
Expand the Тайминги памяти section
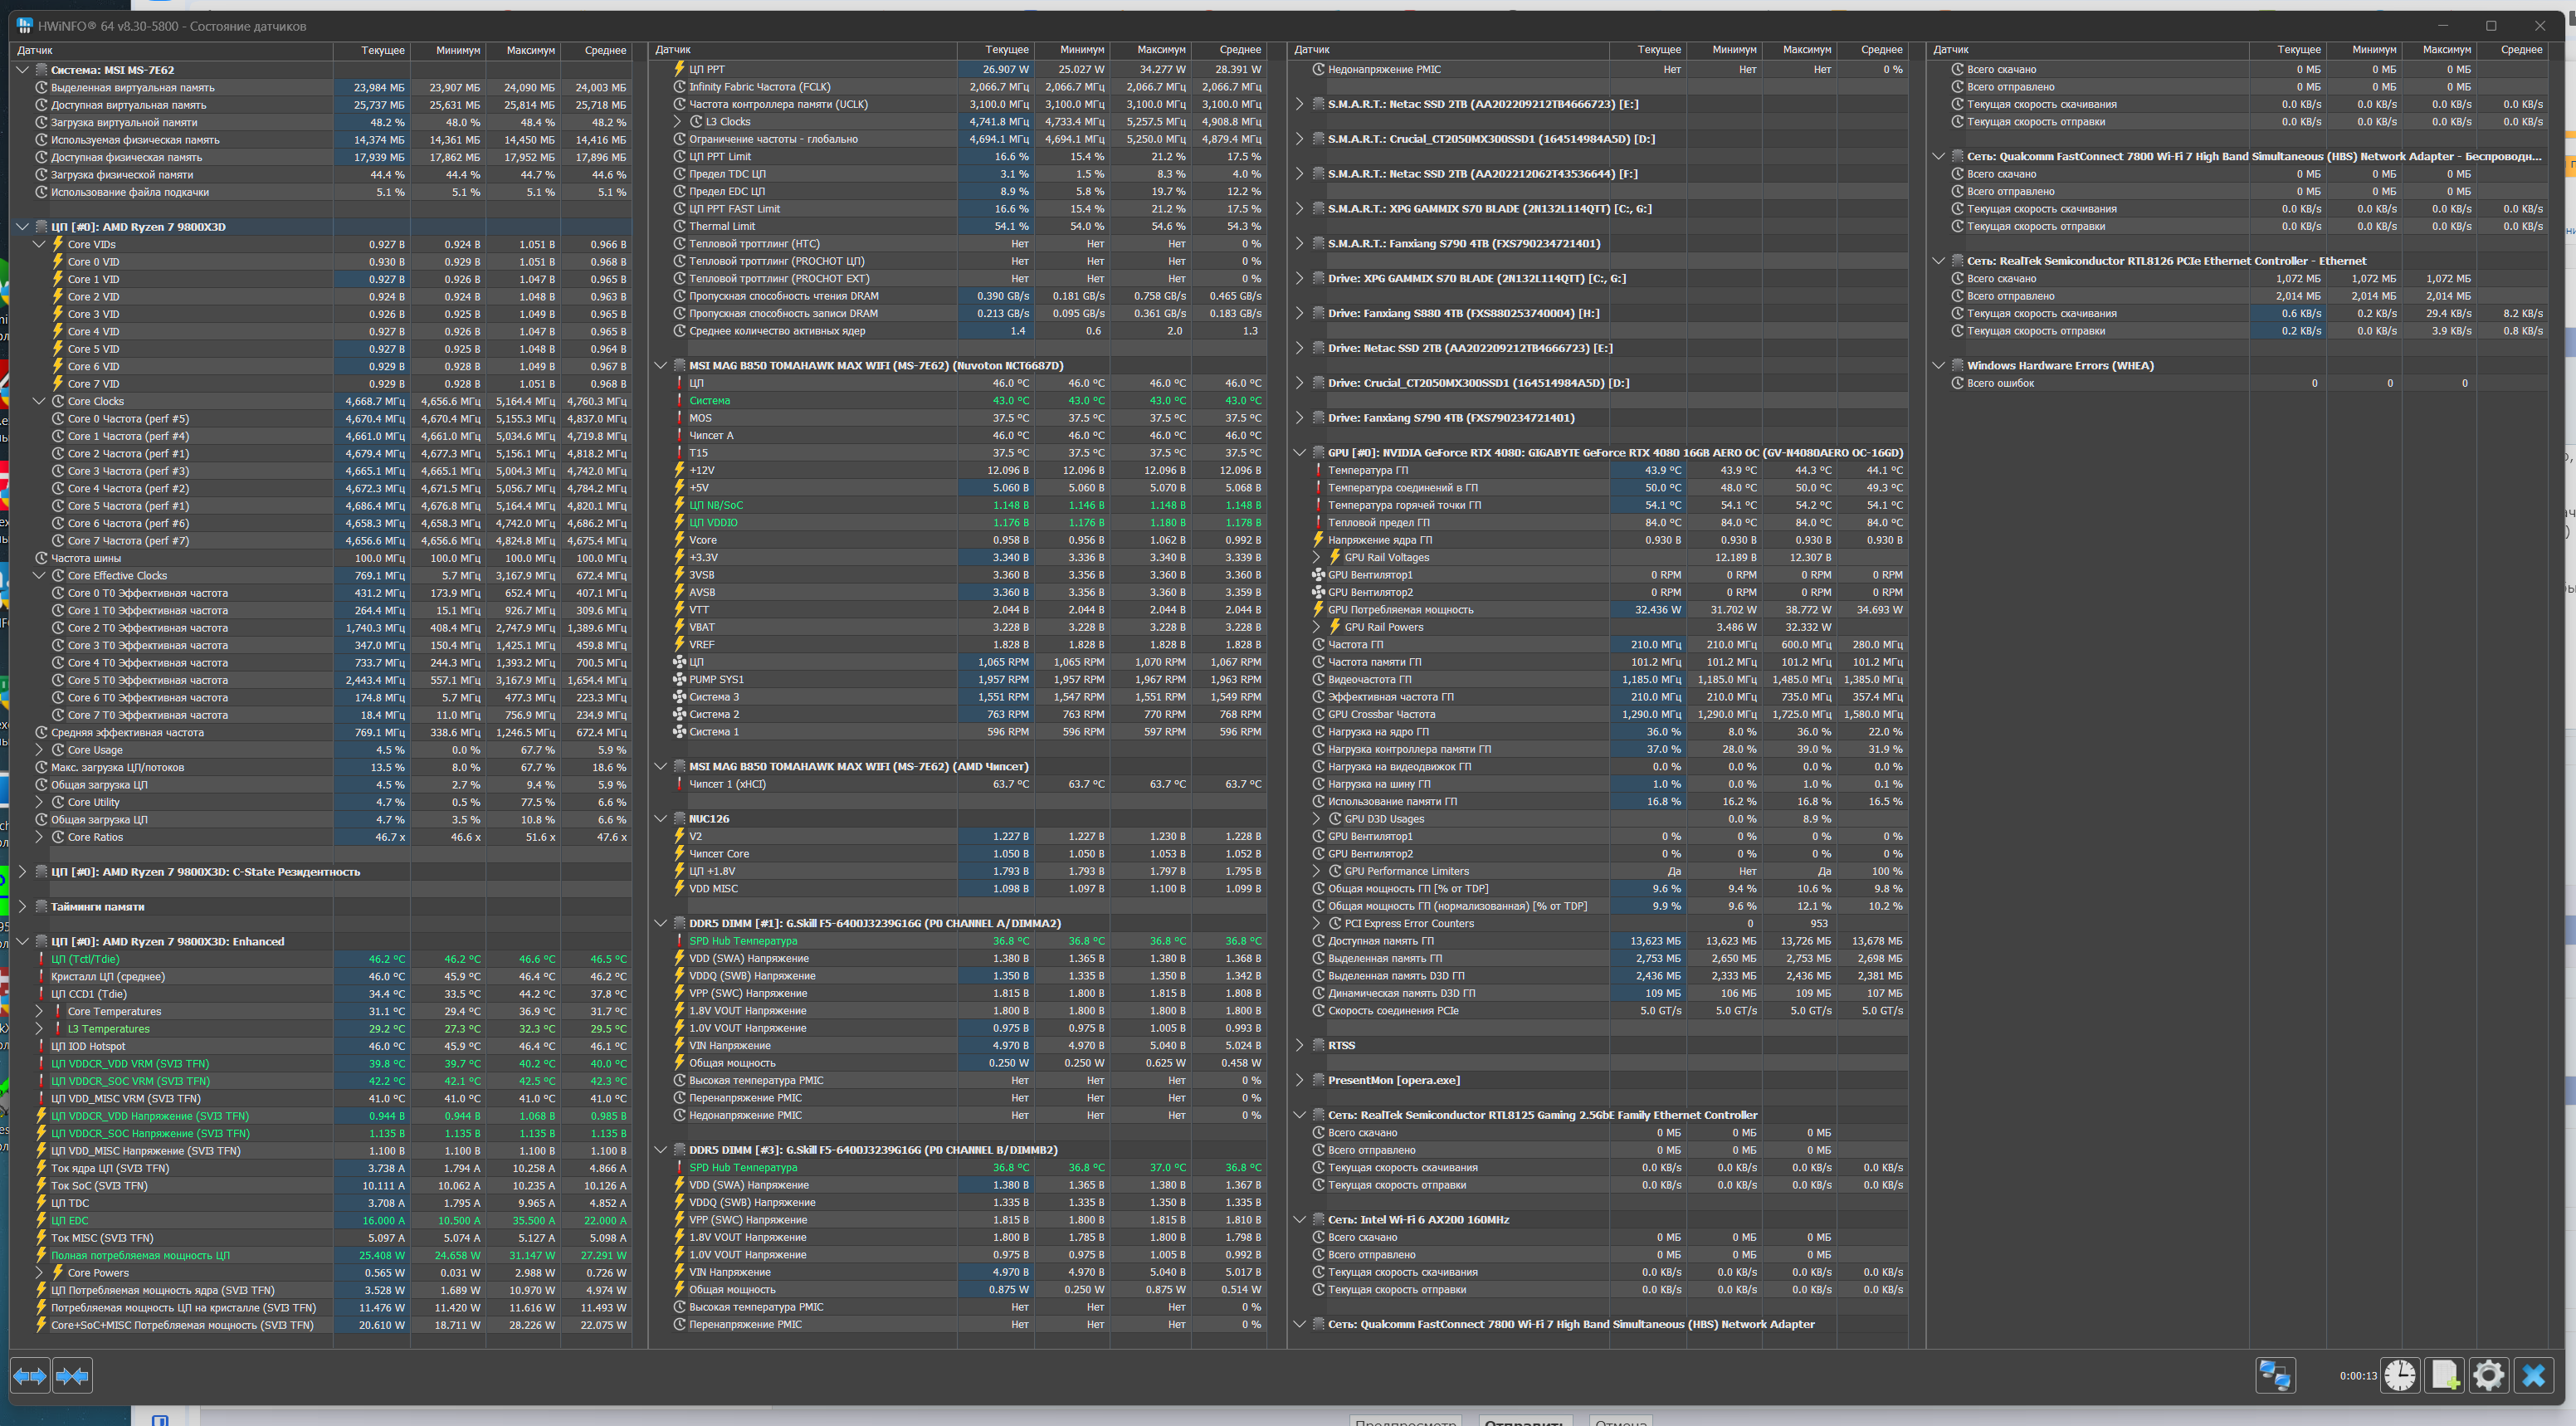22,907
